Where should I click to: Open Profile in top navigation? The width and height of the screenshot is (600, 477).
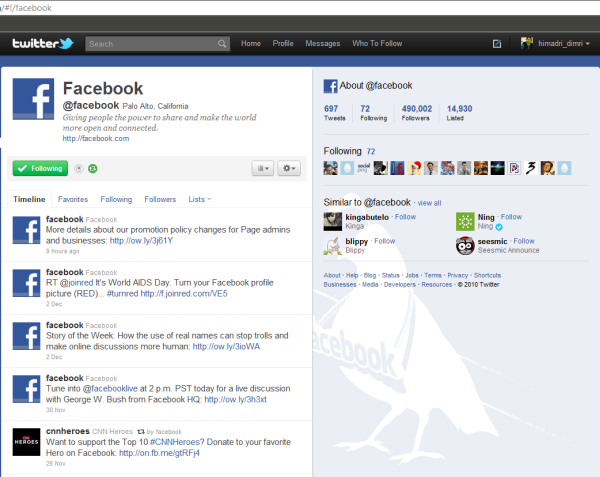click(283, 44)
